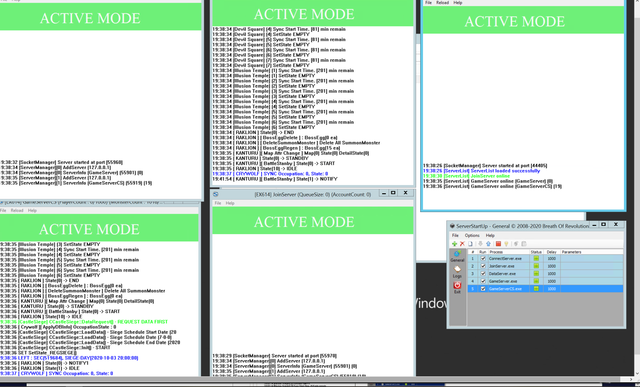Open the Help menu in ServerStartUp
This screenshot has height=387, width=640.
(x=490, y=235)
